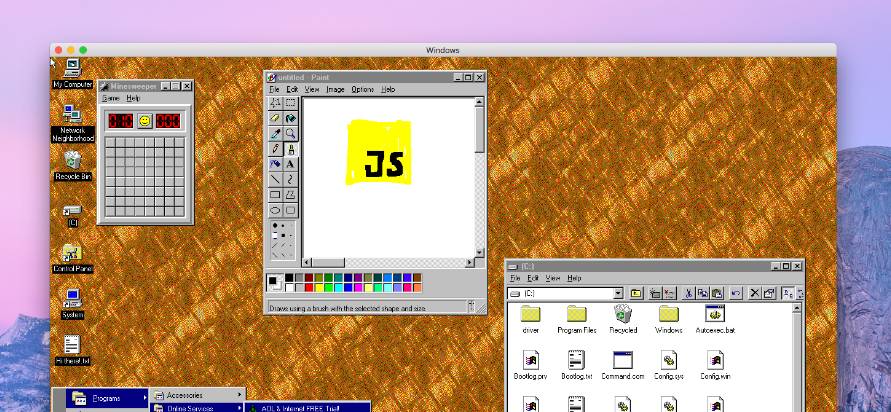Screen dimensions: 891x412
Task: Activate the Pick Color eyedropper tool
Action: click(x=276, y=134)
